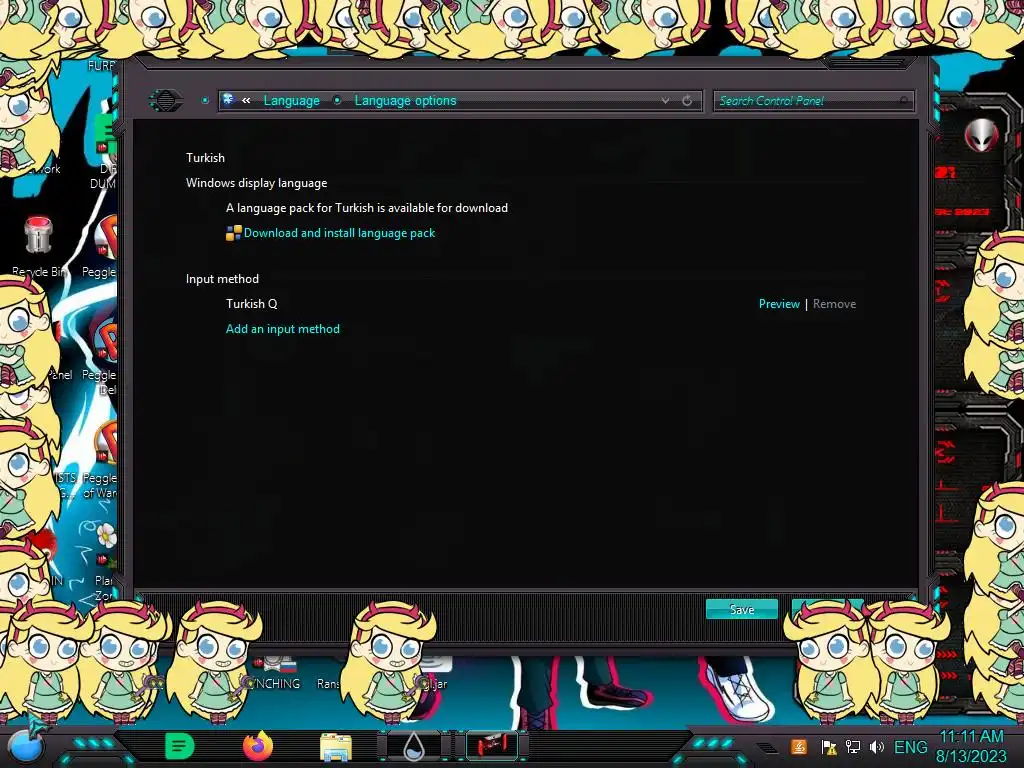
Task: Click the Alienware head gadget icon
Action: (981, 135)
